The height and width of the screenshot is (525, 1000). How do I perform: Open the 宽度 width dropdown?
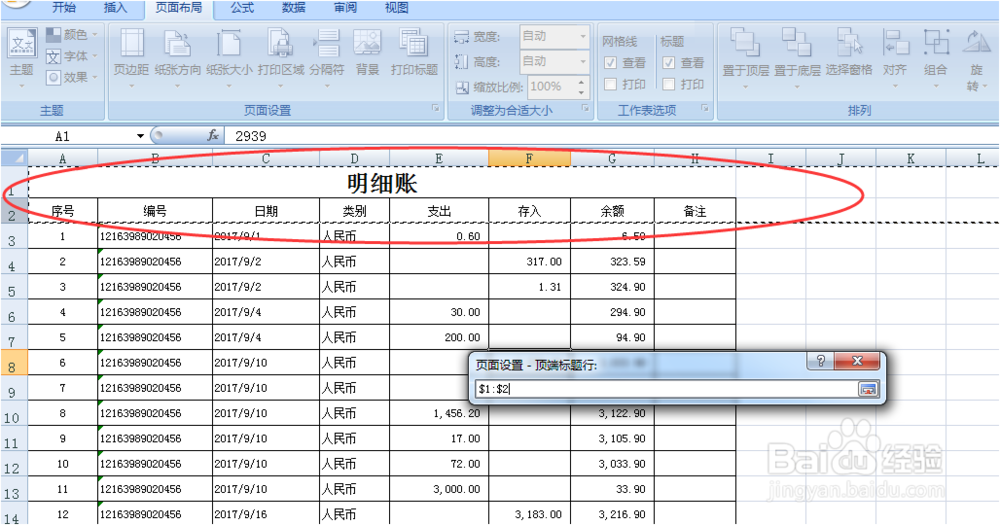coord(582,36)
